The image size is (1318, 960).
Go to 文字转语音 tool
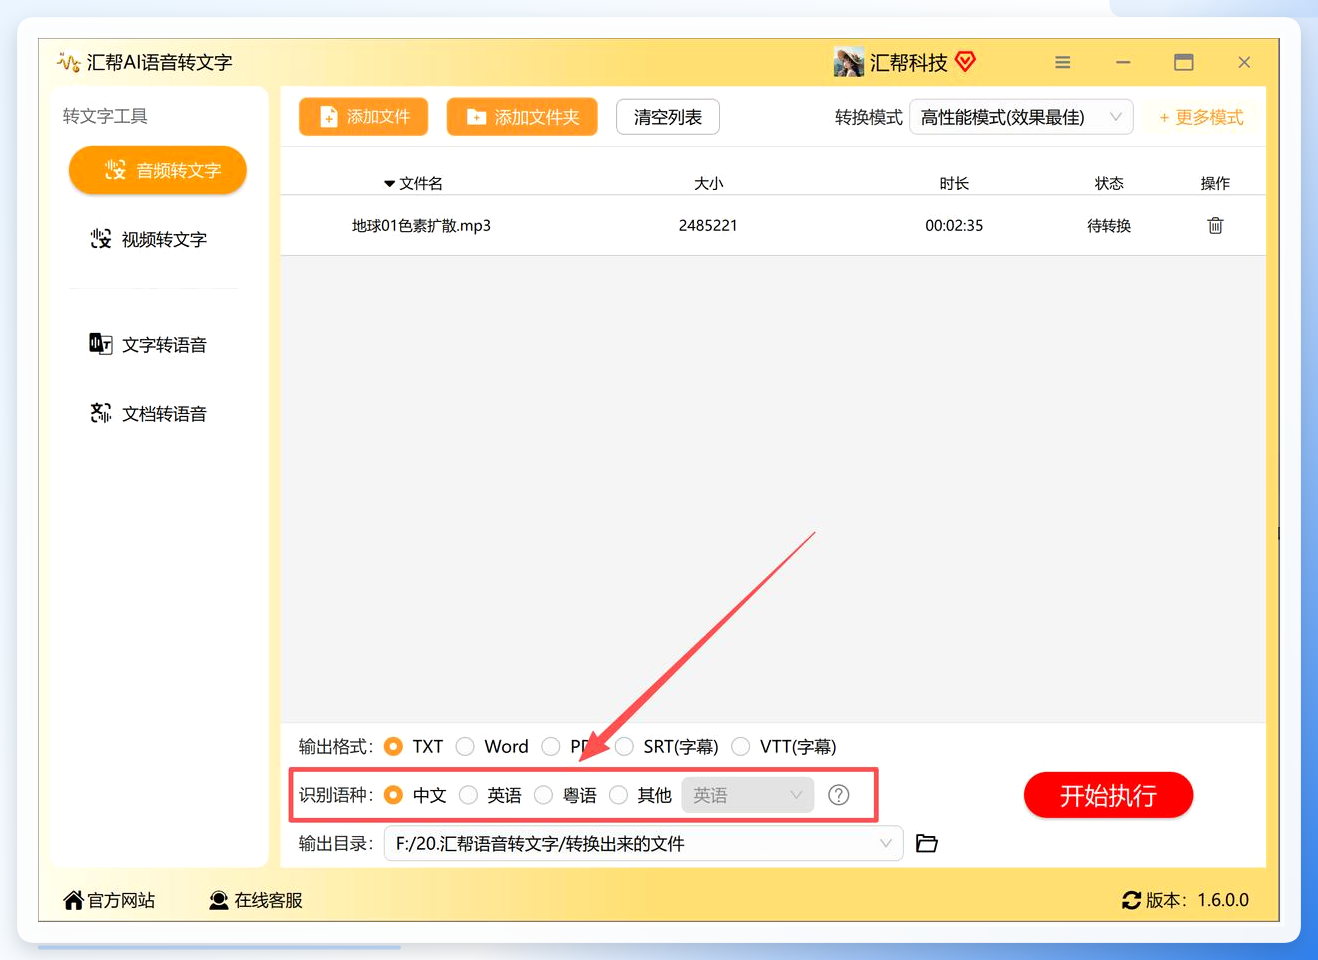pyautogui.click(x=148, y=345)
